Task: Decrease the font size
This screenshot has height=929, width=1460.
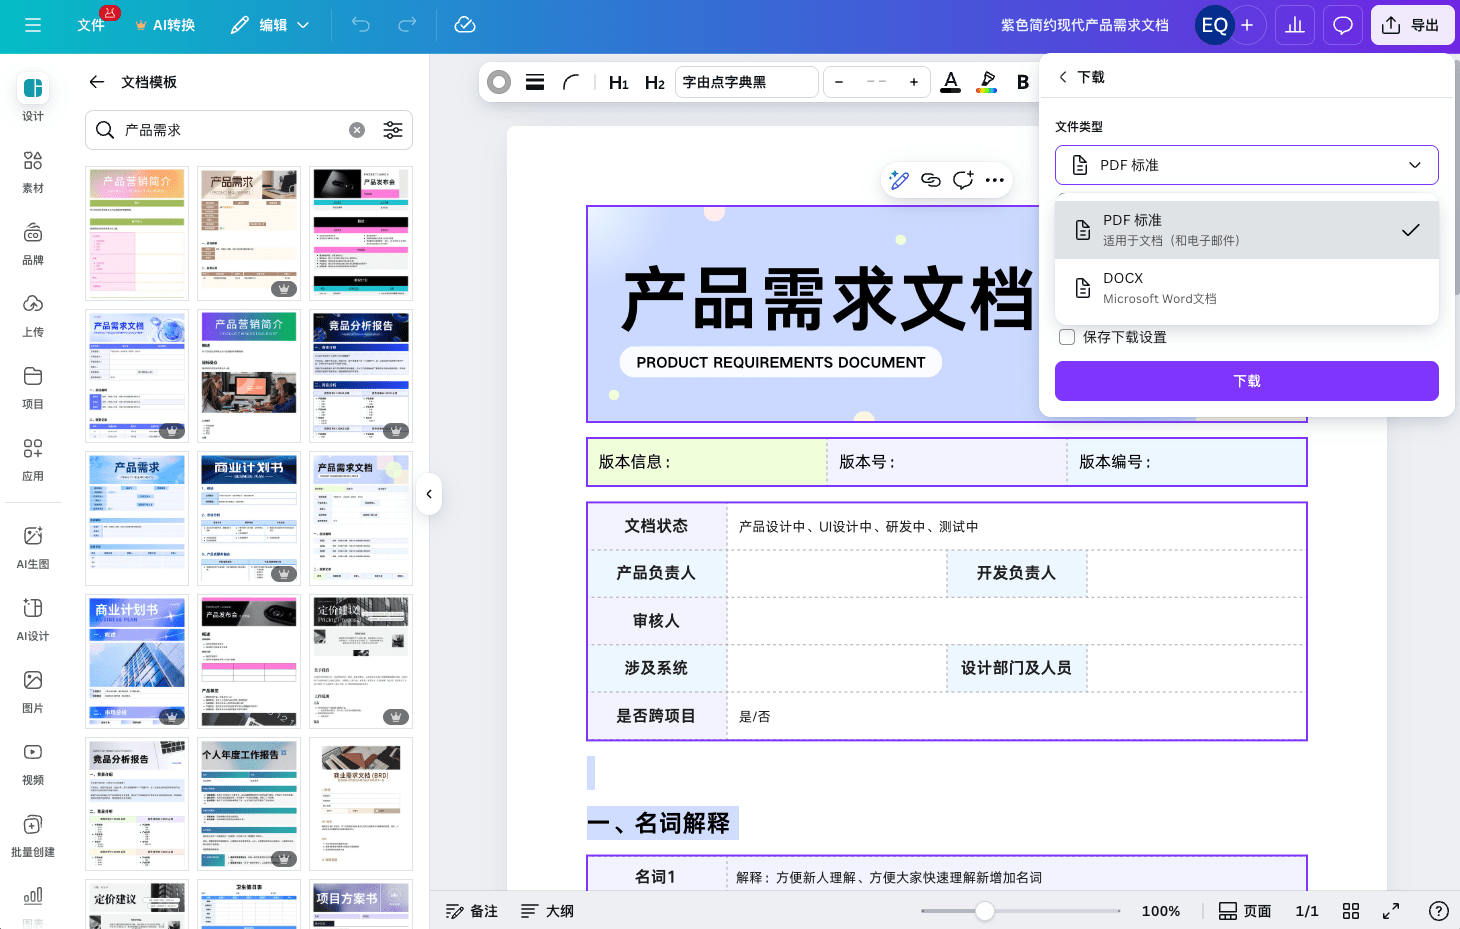Action: click(839, 82)
